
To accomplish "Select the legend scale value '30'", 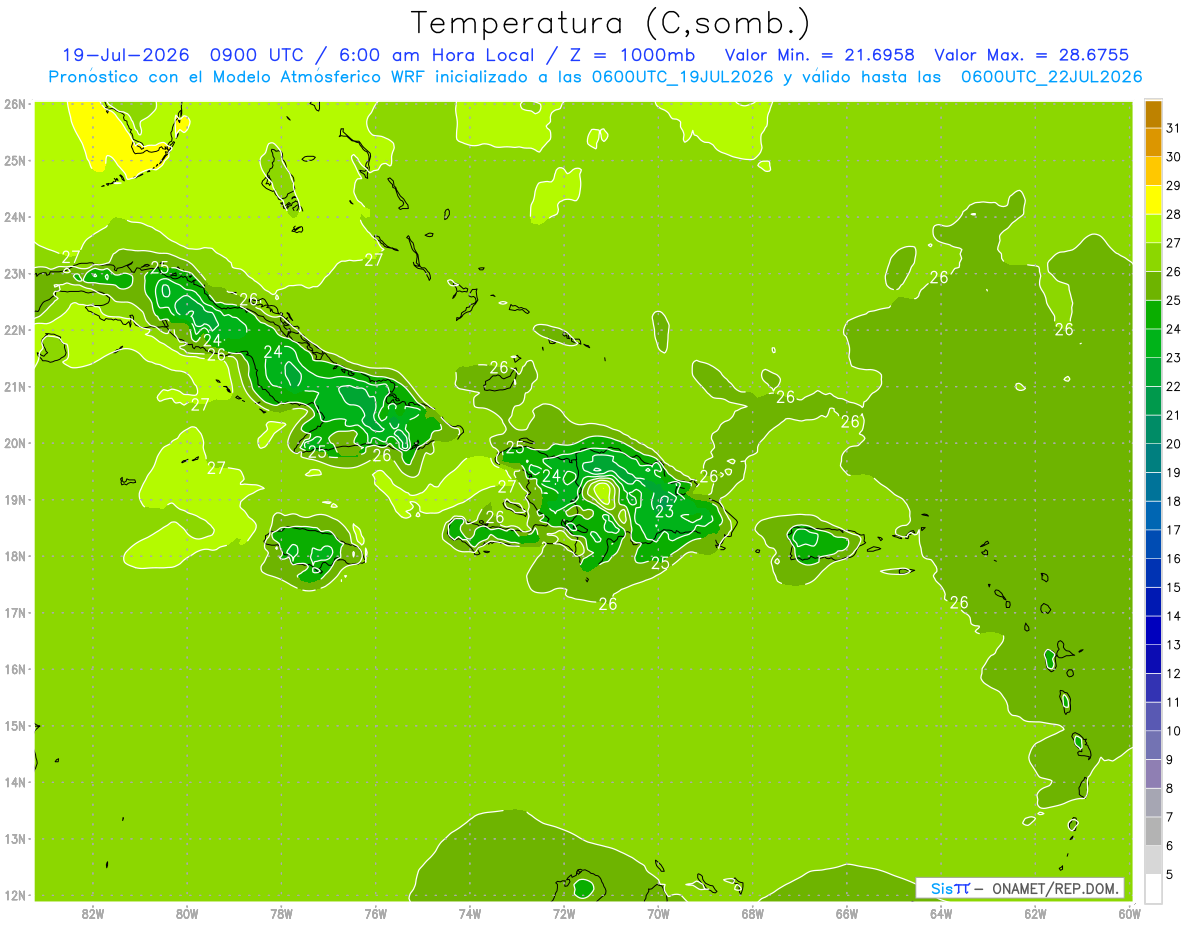I will pos(1174,157).
